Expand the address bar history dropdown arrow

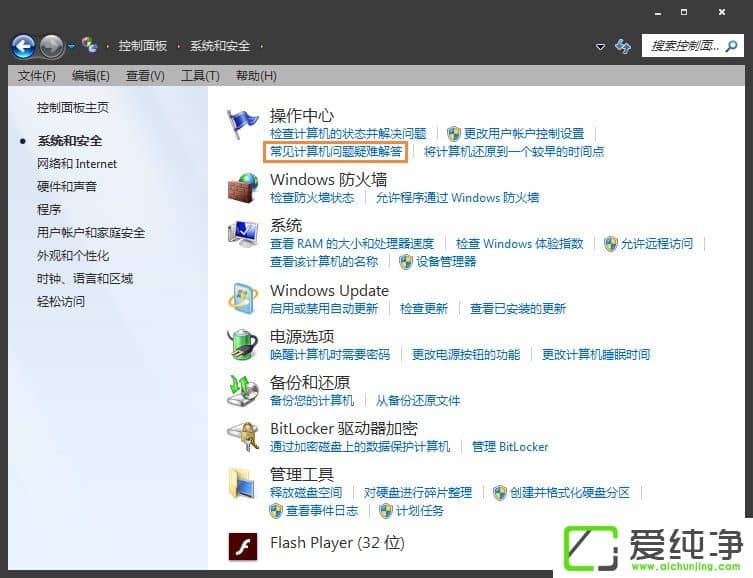click(x=600, y=47)
